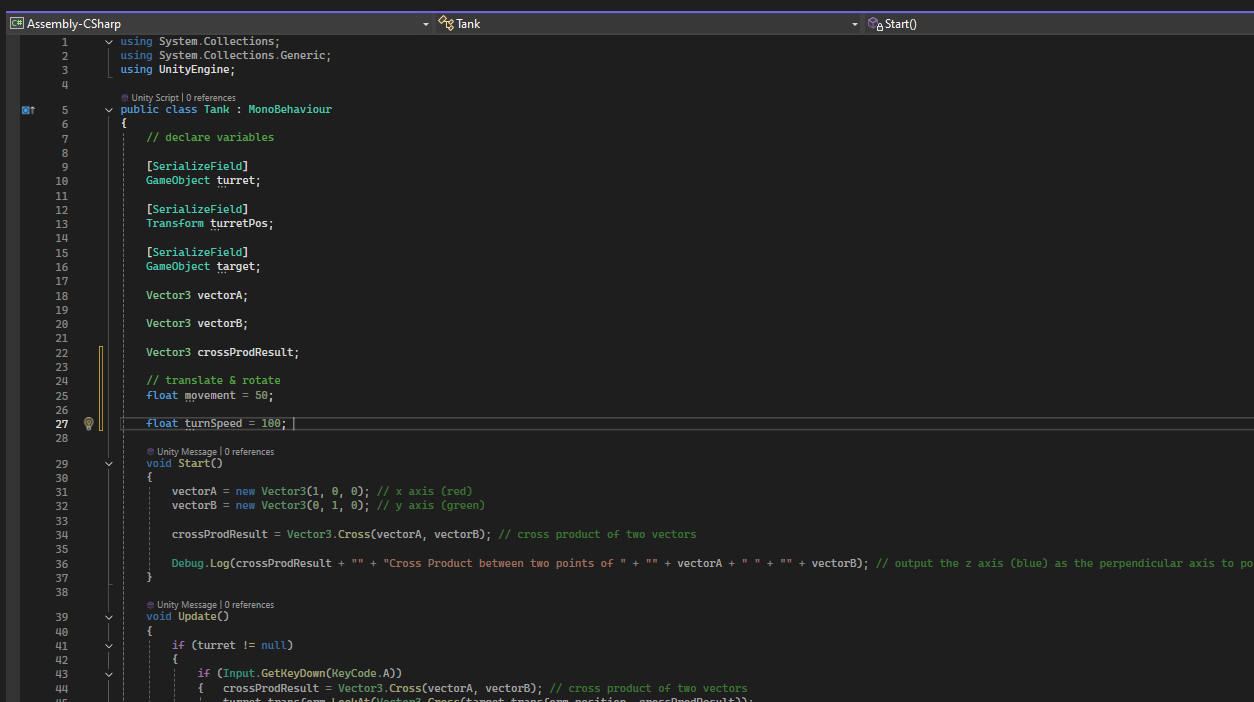Click 'GameObject target;' on line 16
The image size is (1254, 702).
coord(203,267)
